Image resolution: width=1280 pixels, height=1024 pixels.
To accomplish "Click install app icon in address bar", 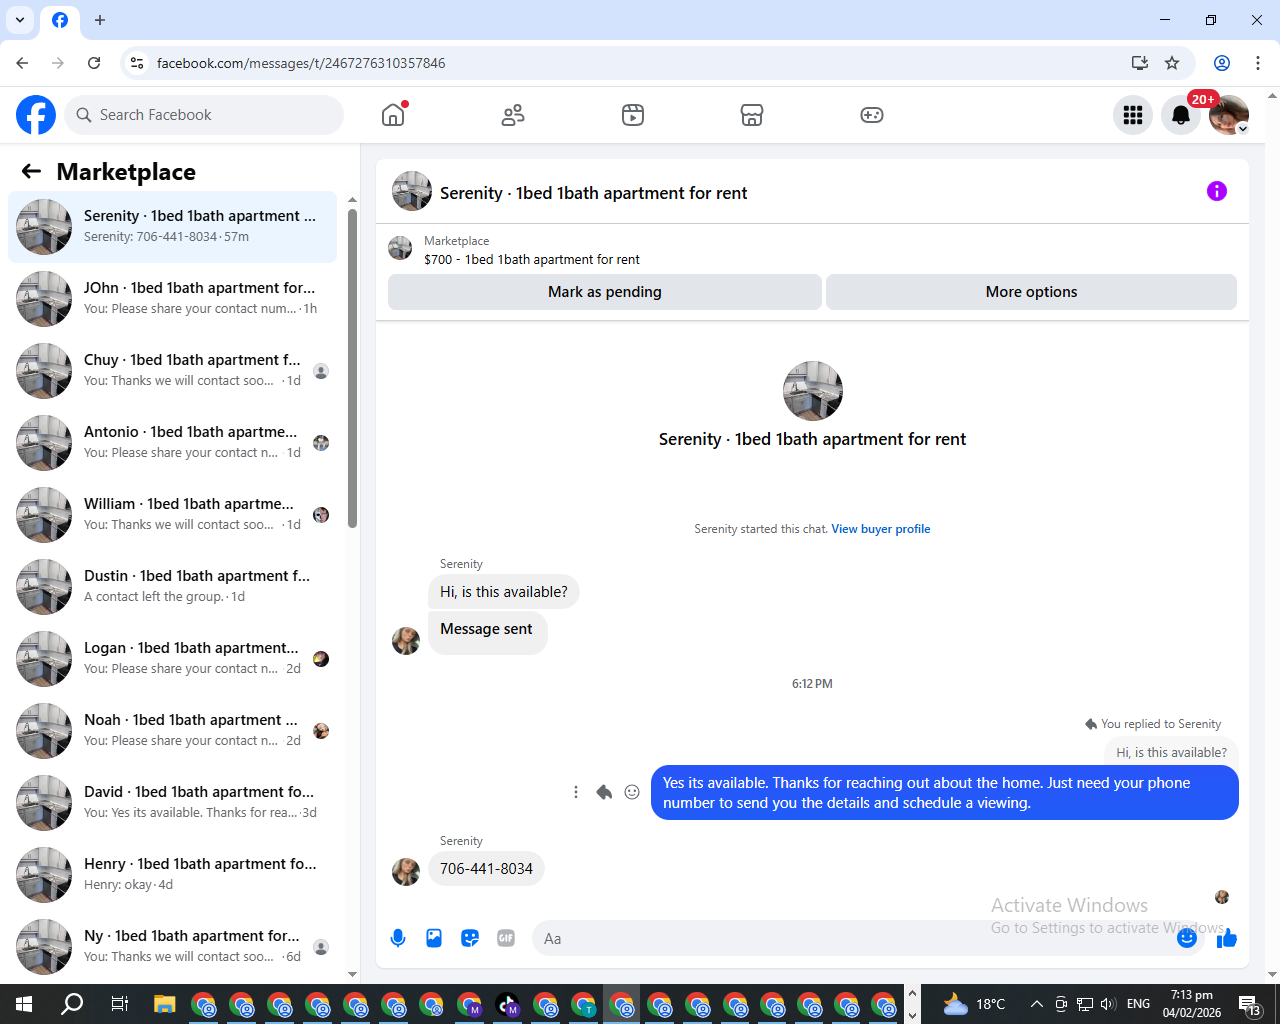I will pos(1140,63).
